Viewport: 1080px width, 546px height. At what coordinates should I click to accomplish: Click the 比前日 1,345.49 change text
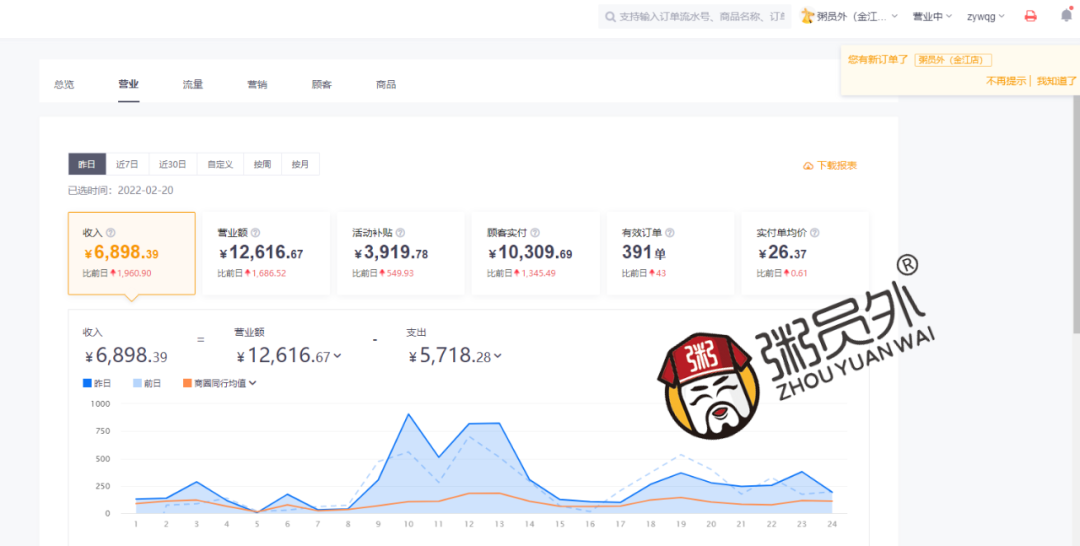point(521,273)
